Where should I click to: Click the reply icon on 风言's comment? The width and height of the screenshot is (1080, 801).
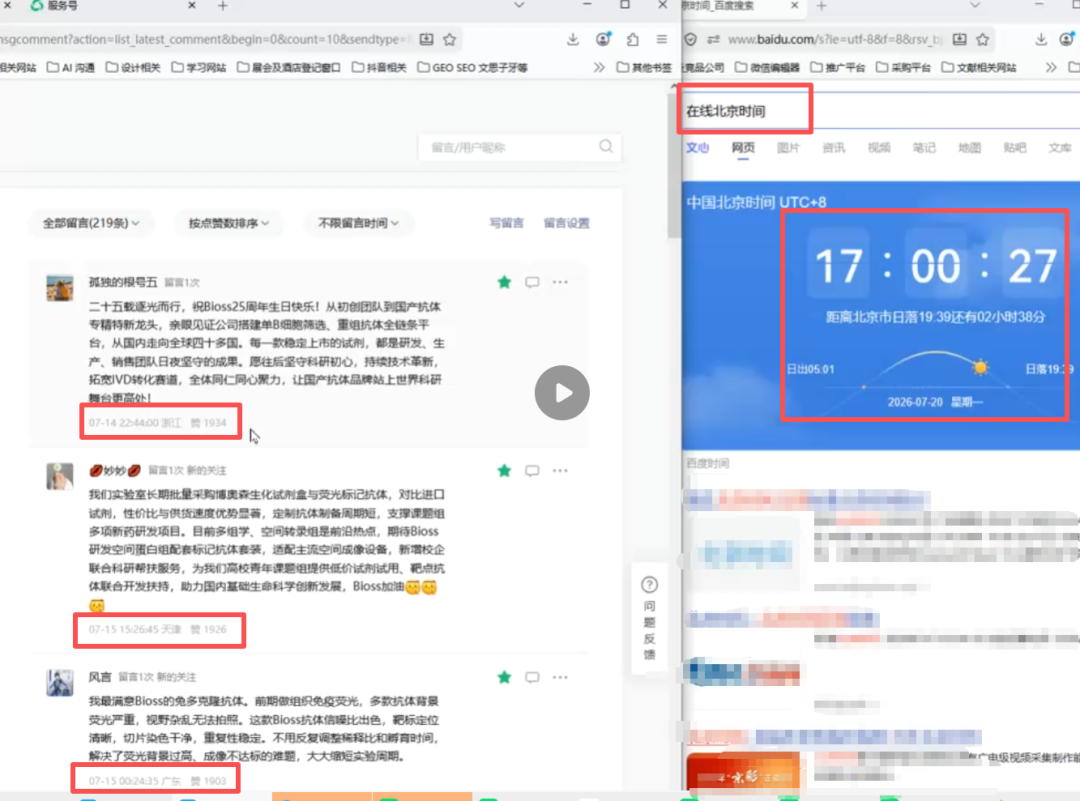532,677
